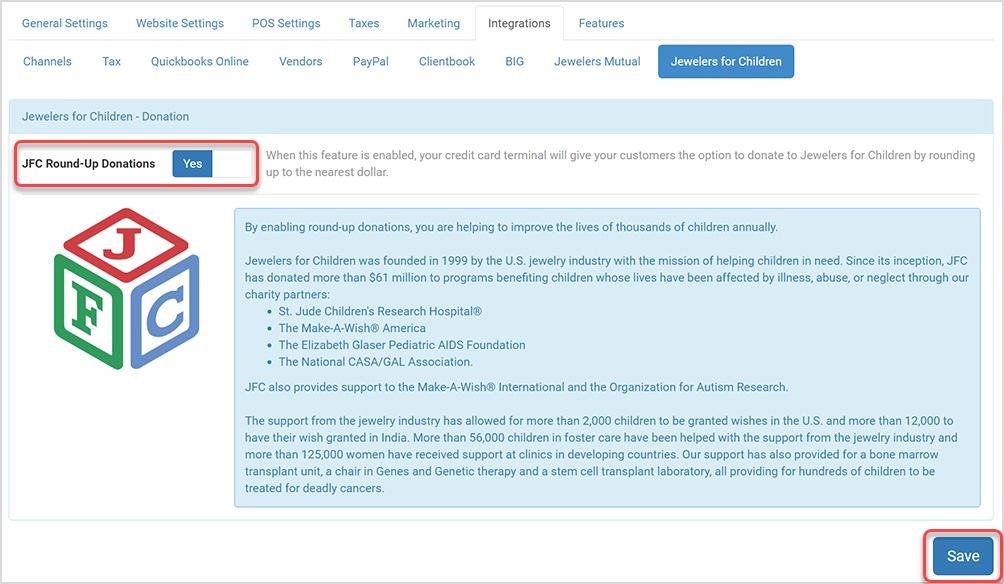The width and height of the screenshot is (1004, 584).
Task: Click the Save button
Action: (x=963, y=556)
